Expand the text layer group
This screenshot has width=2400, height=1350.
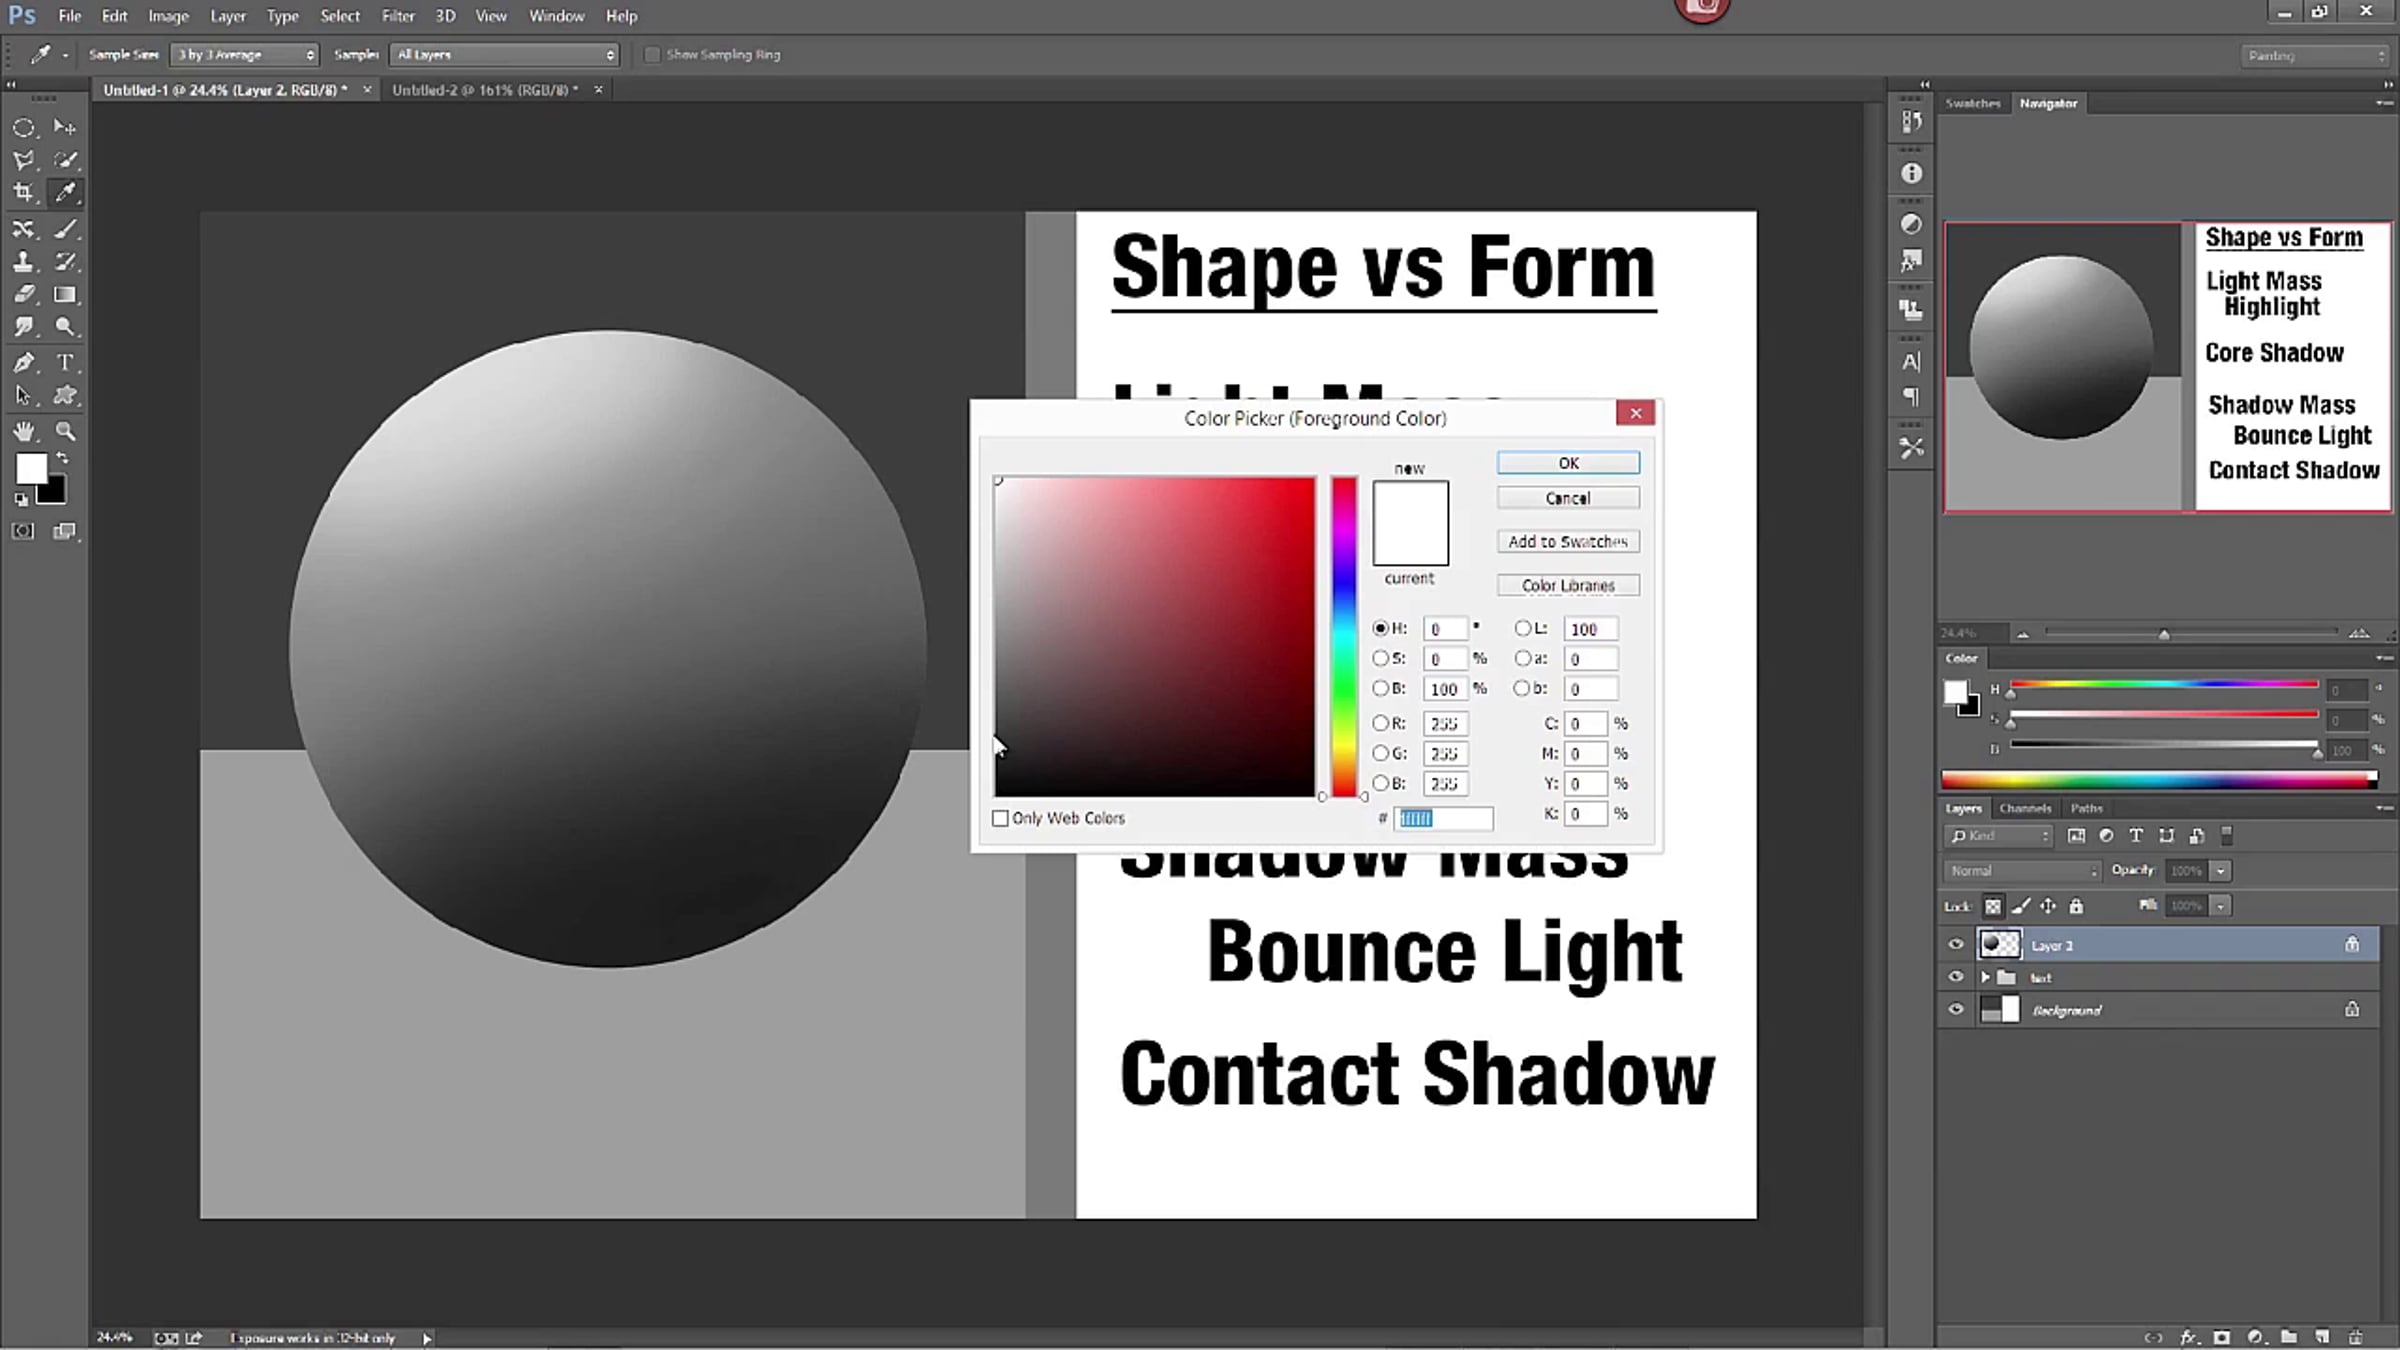click(x=1985, y=978)
